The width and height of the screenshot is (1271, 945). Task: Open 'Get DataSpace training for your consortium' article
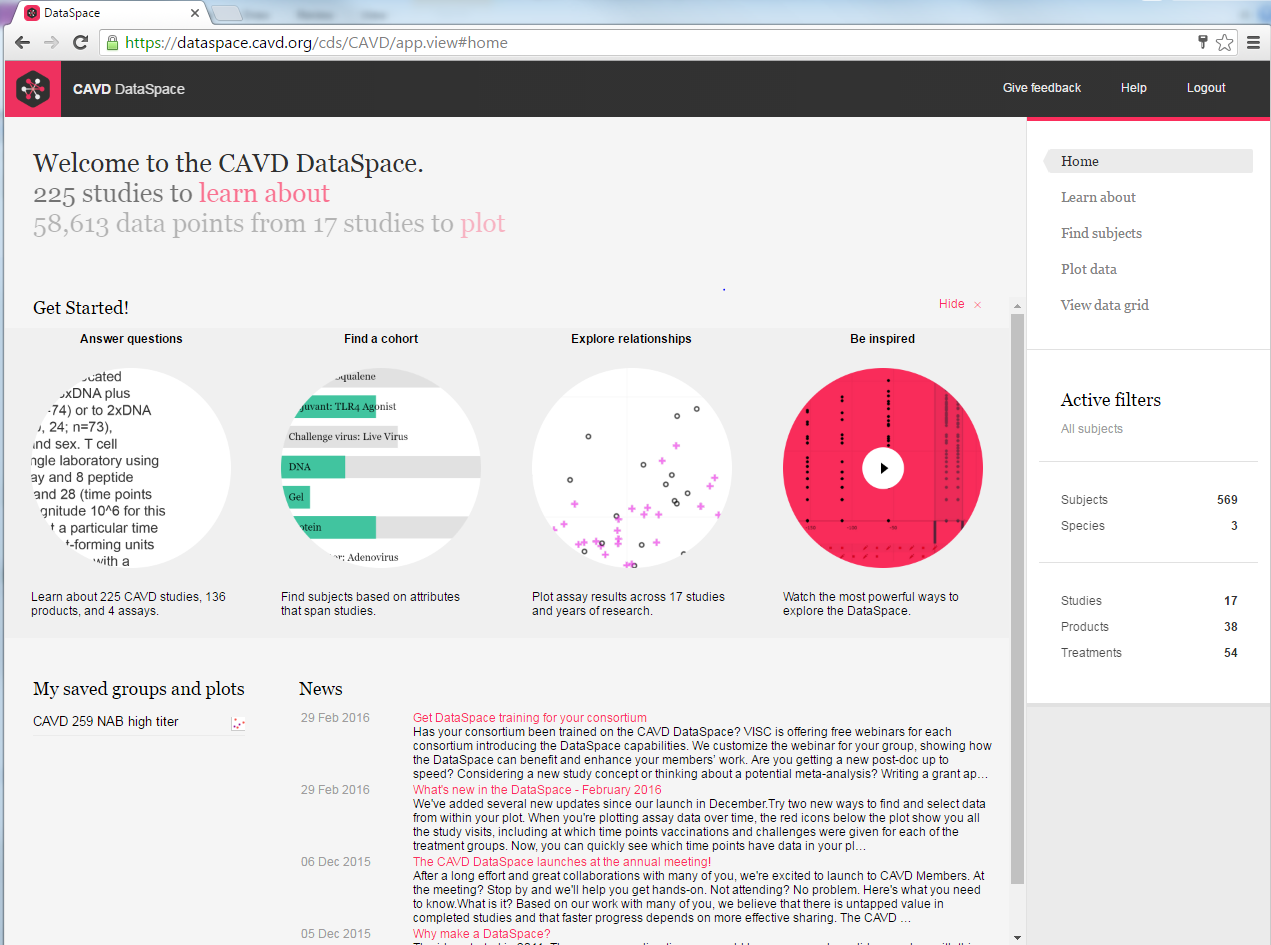[530, 718]
